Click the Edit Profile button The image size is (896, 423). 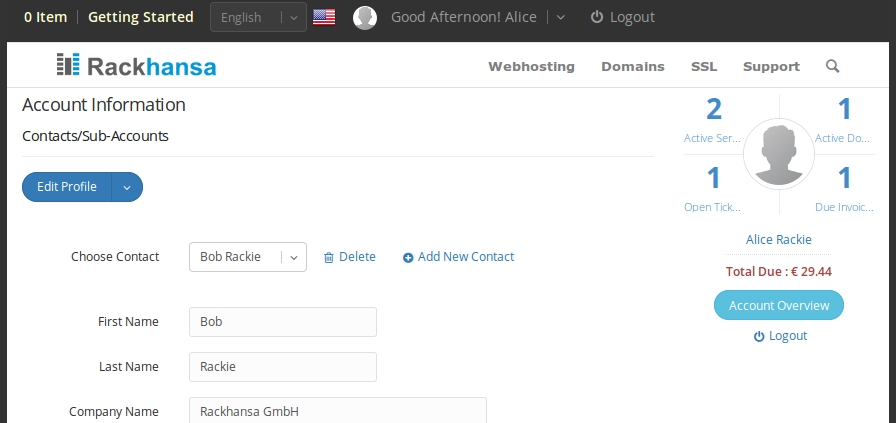coord(67,187)
